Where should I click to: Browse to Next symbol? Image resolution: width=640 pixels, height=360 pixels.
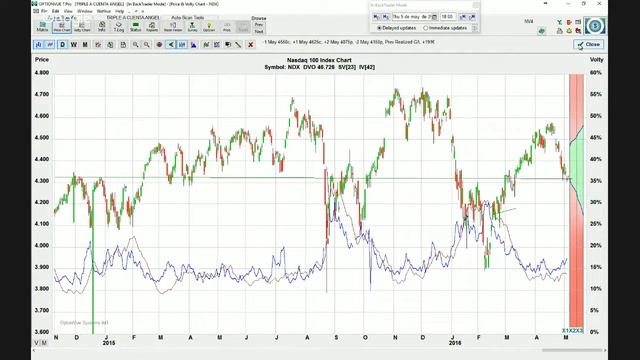259,31
